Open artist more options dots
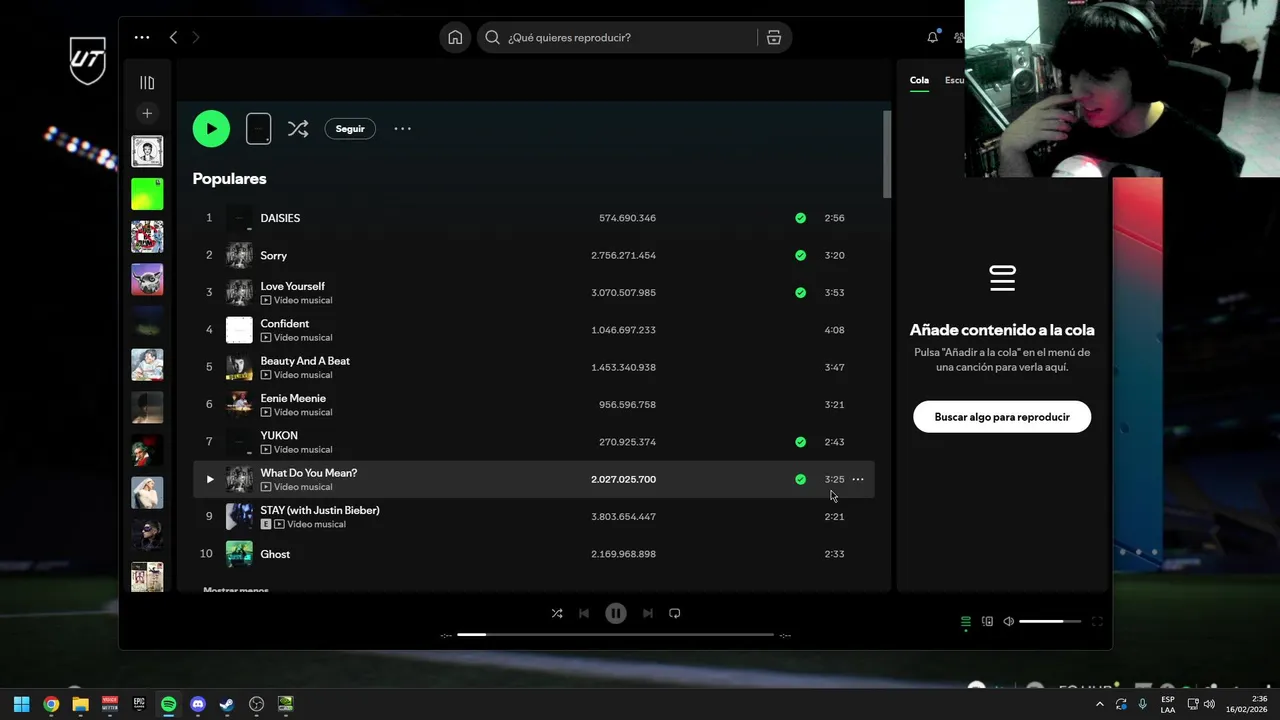The image size is (1280, 720). [x=402, y=128]
